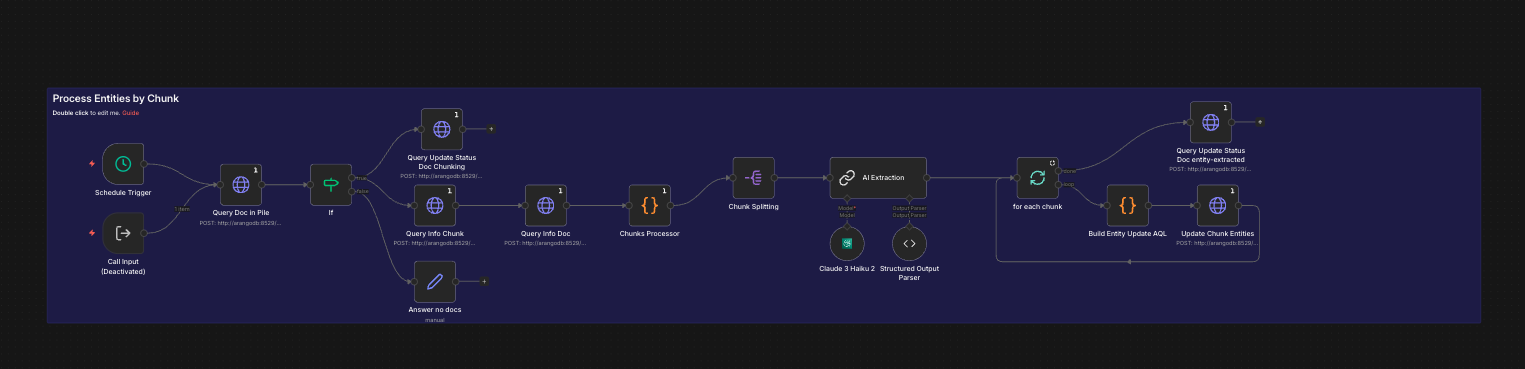Click the 'Build Entity Update AQL' label text
The height and width of the screenshot is (369, 1525).
click(x=1127, y=234)
